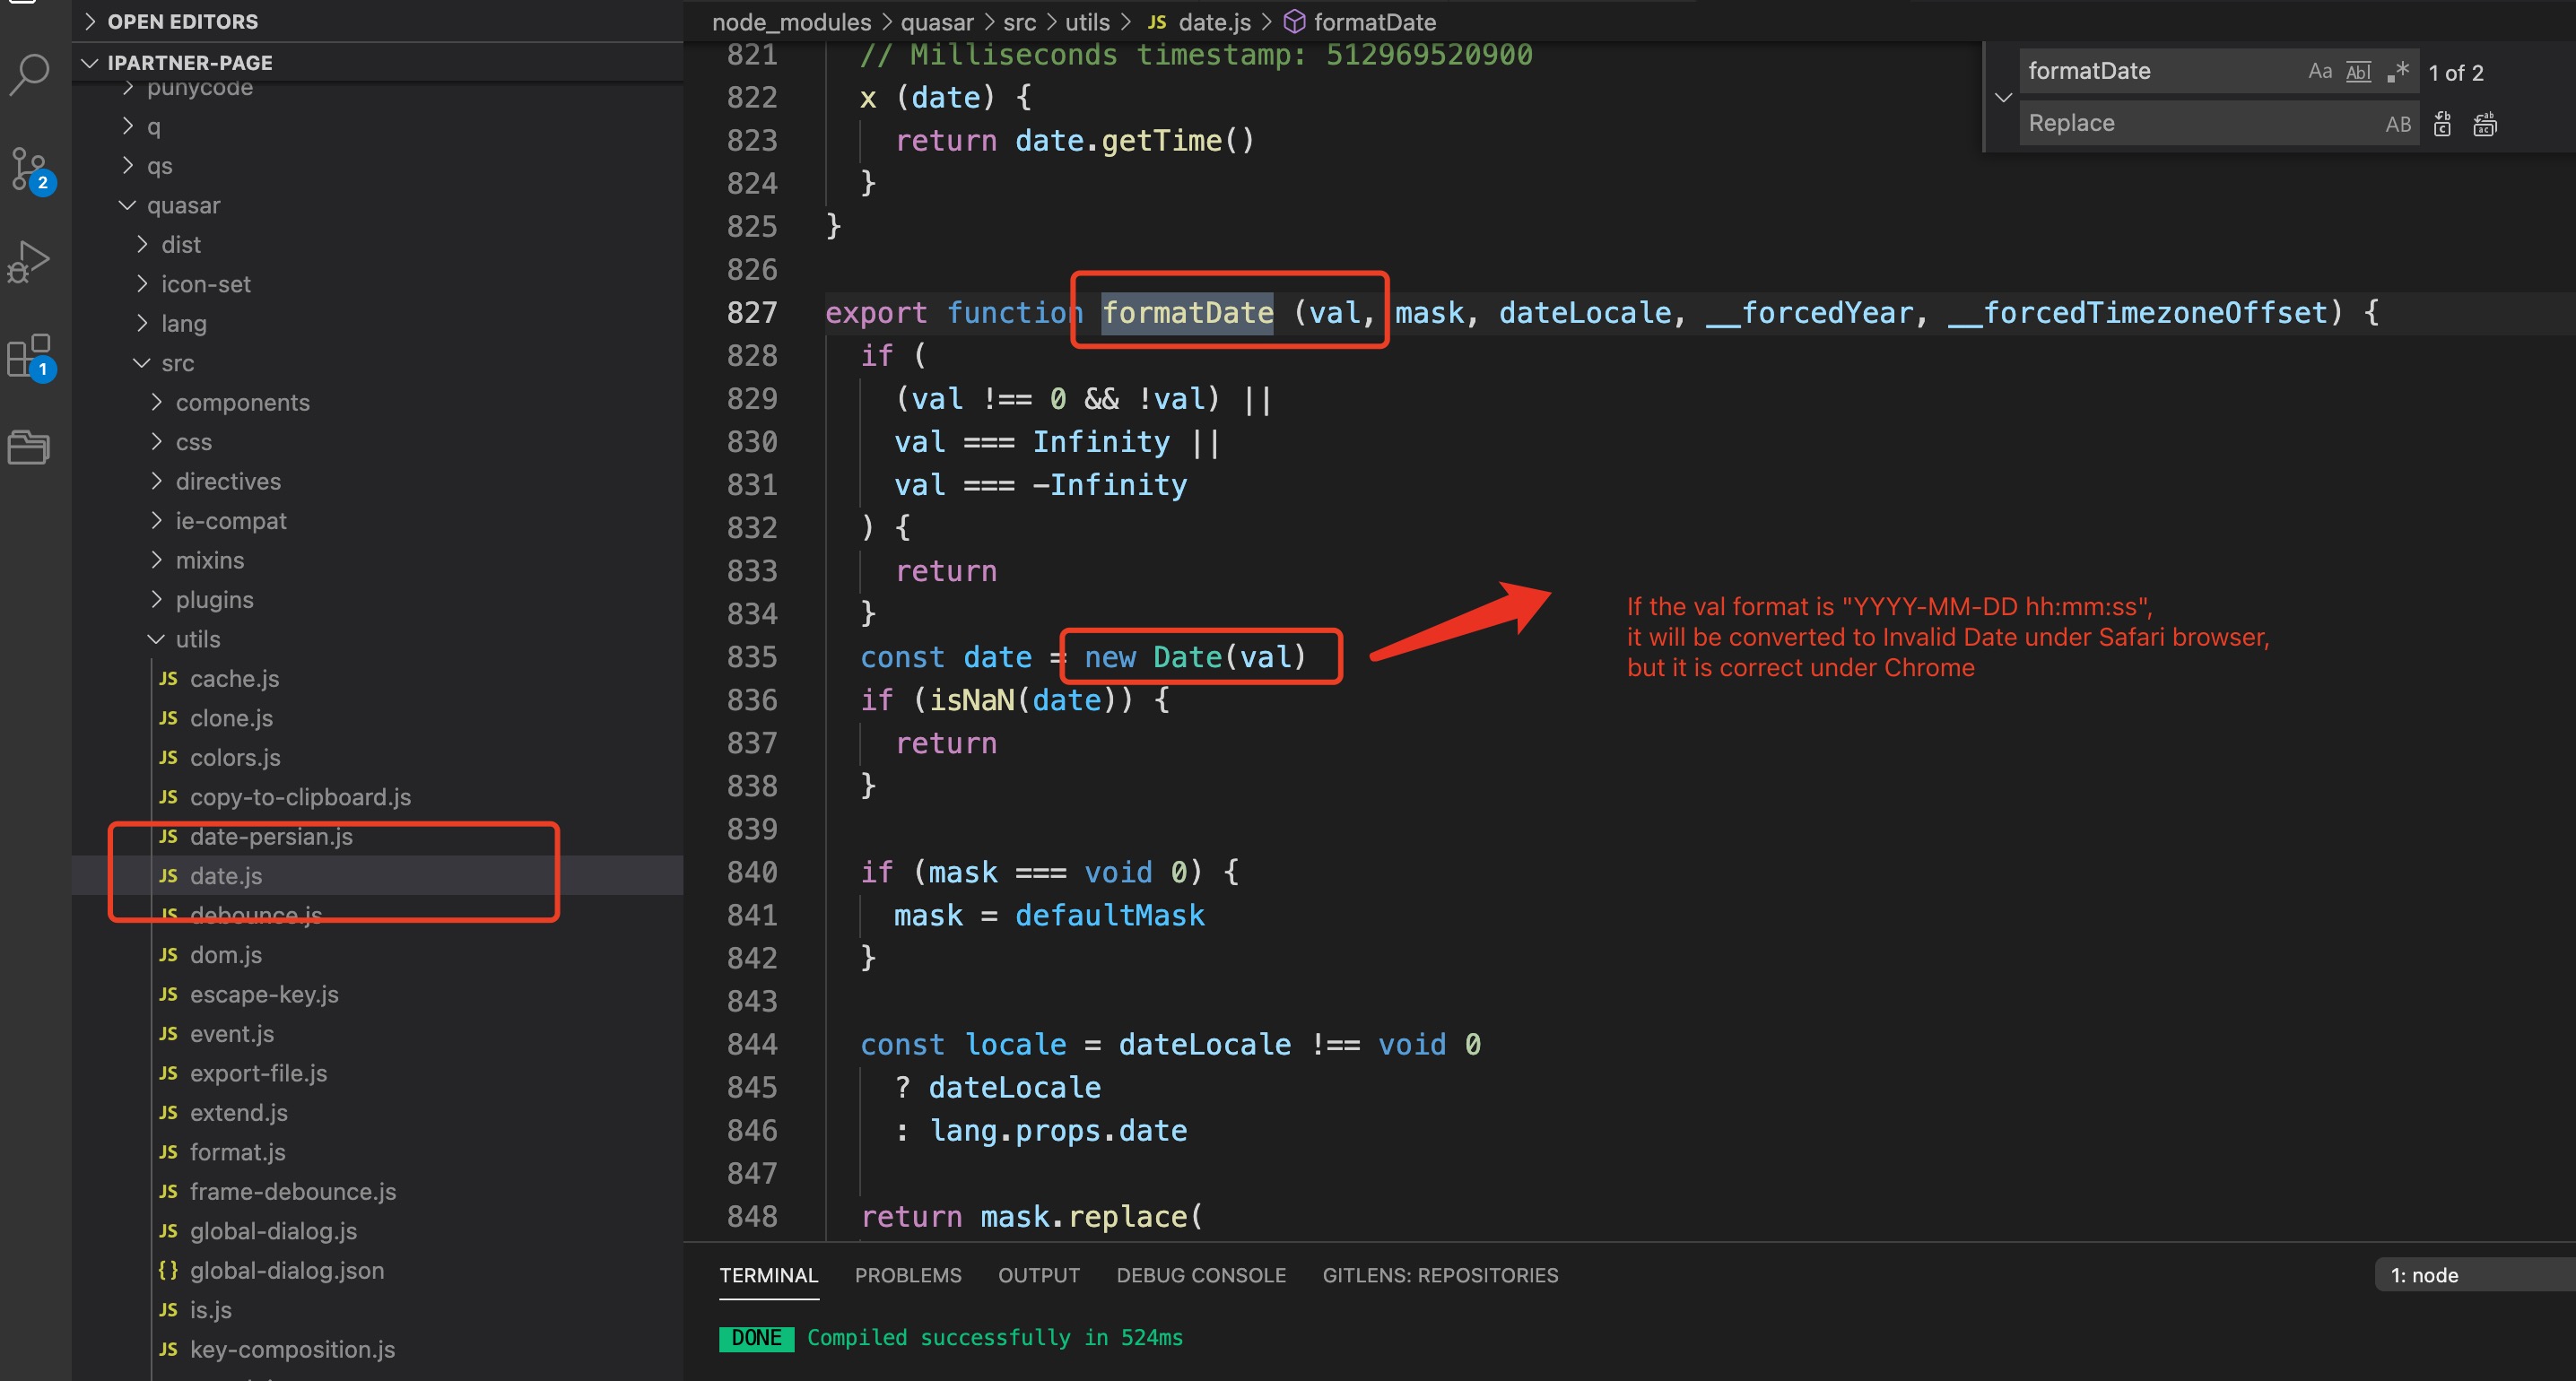Collapse the replace row of the find widget
2576x1381 pixels.
pyautogui.click(x=2003, y=98)
